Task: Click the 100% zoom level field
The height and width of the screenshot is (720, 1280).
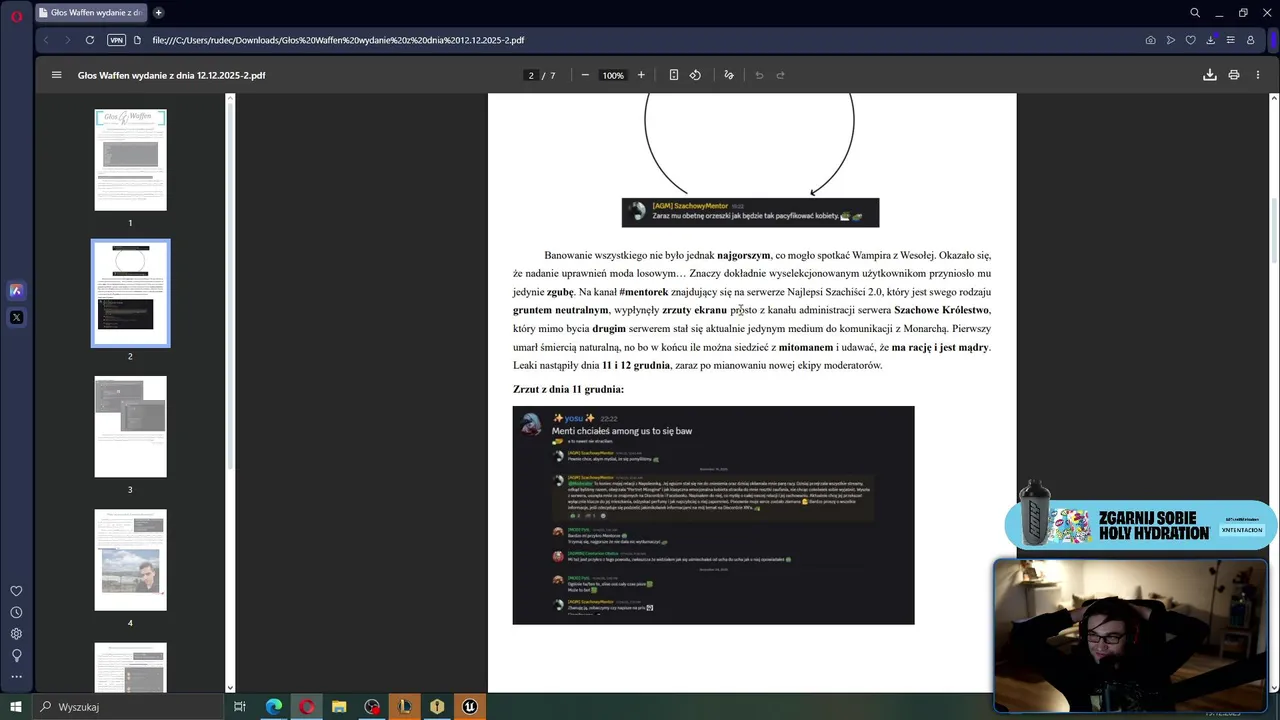Action: click(613, 75)
